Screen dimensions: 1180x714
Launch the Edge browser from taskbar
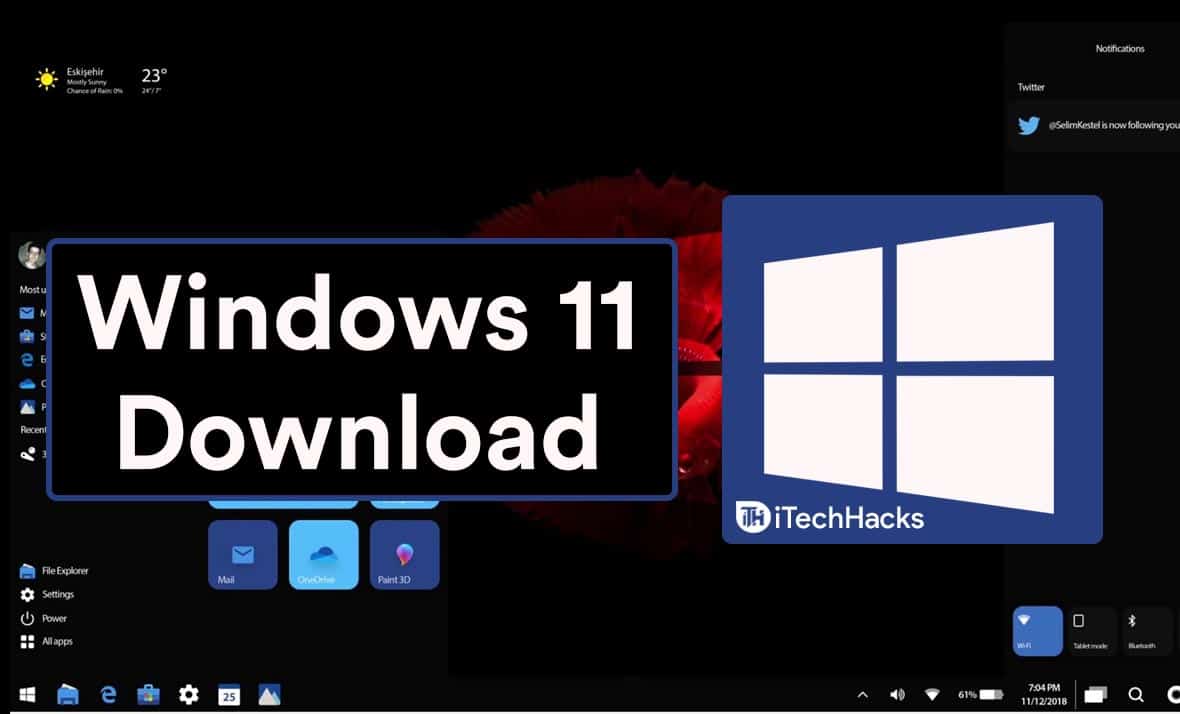[x=108, y=694]
